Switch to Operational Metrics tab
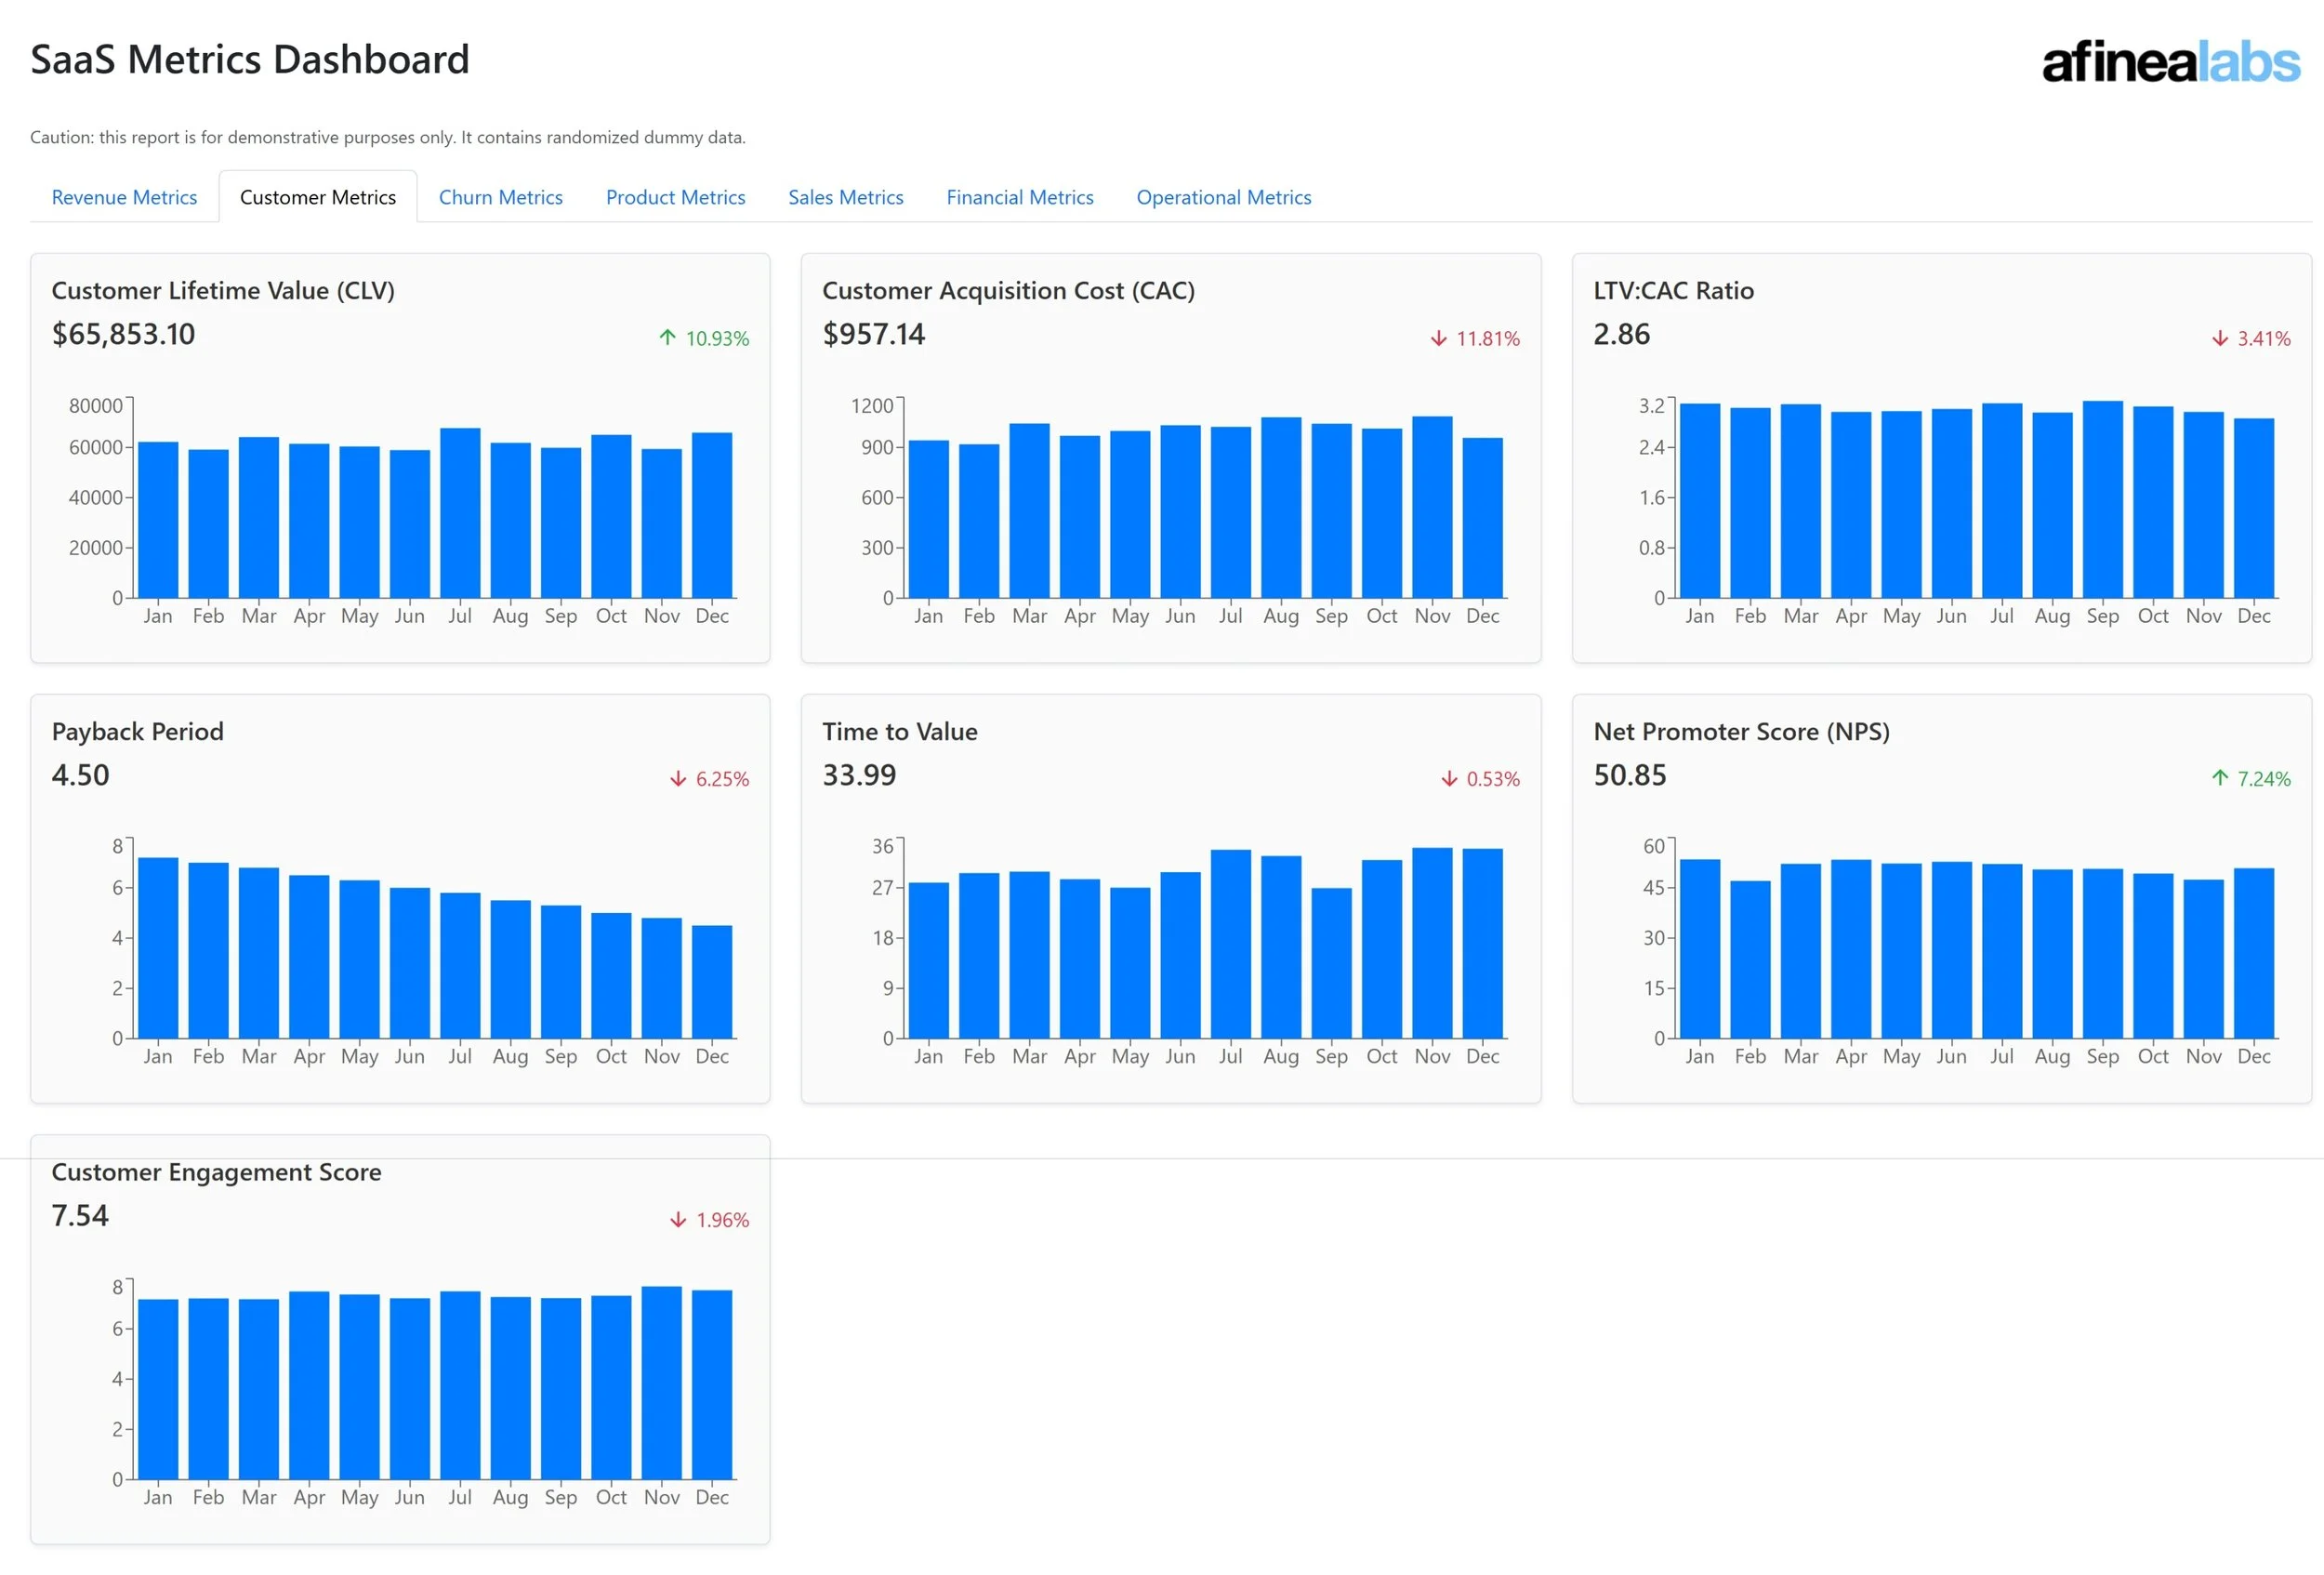The width and height of the screenshot is (2324, 1575). click(x=1223, y=197)
